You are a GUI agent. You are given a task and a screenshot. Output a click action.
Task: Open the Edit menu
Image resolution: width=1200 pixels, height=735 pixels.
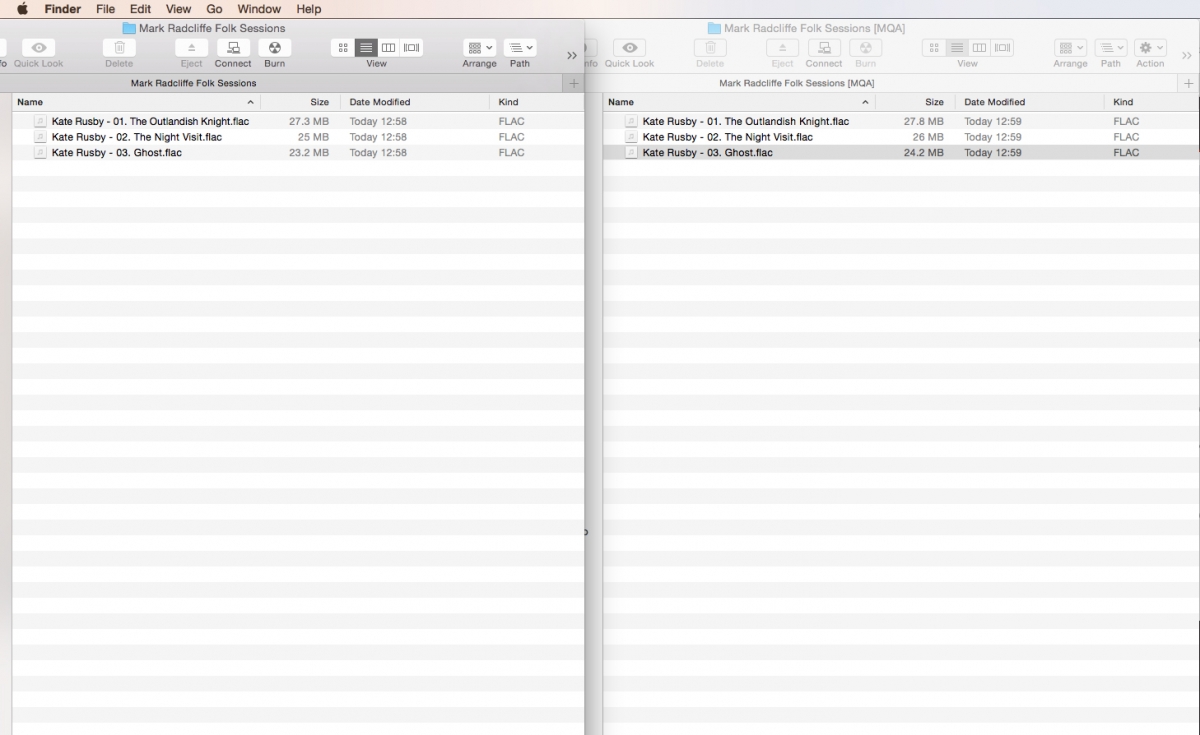click(140, 9)
